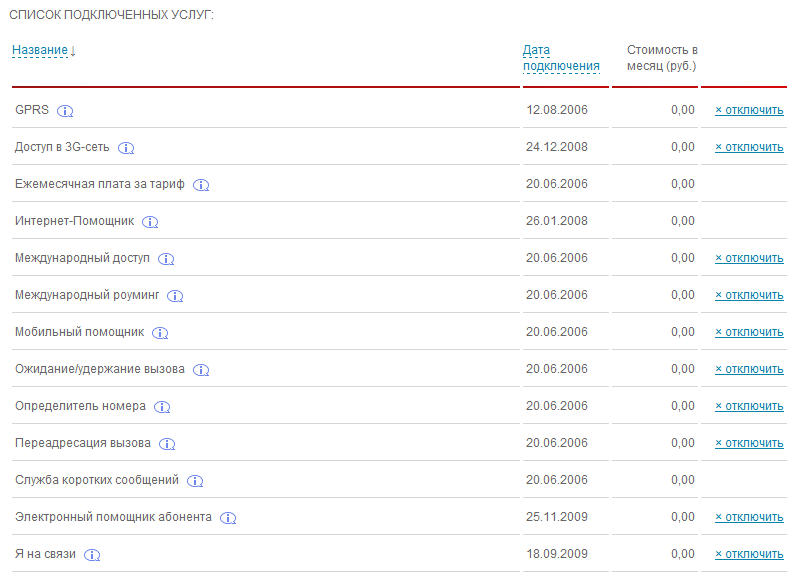Click отключить for Доступ в 3G-сеть

[749, 147]
